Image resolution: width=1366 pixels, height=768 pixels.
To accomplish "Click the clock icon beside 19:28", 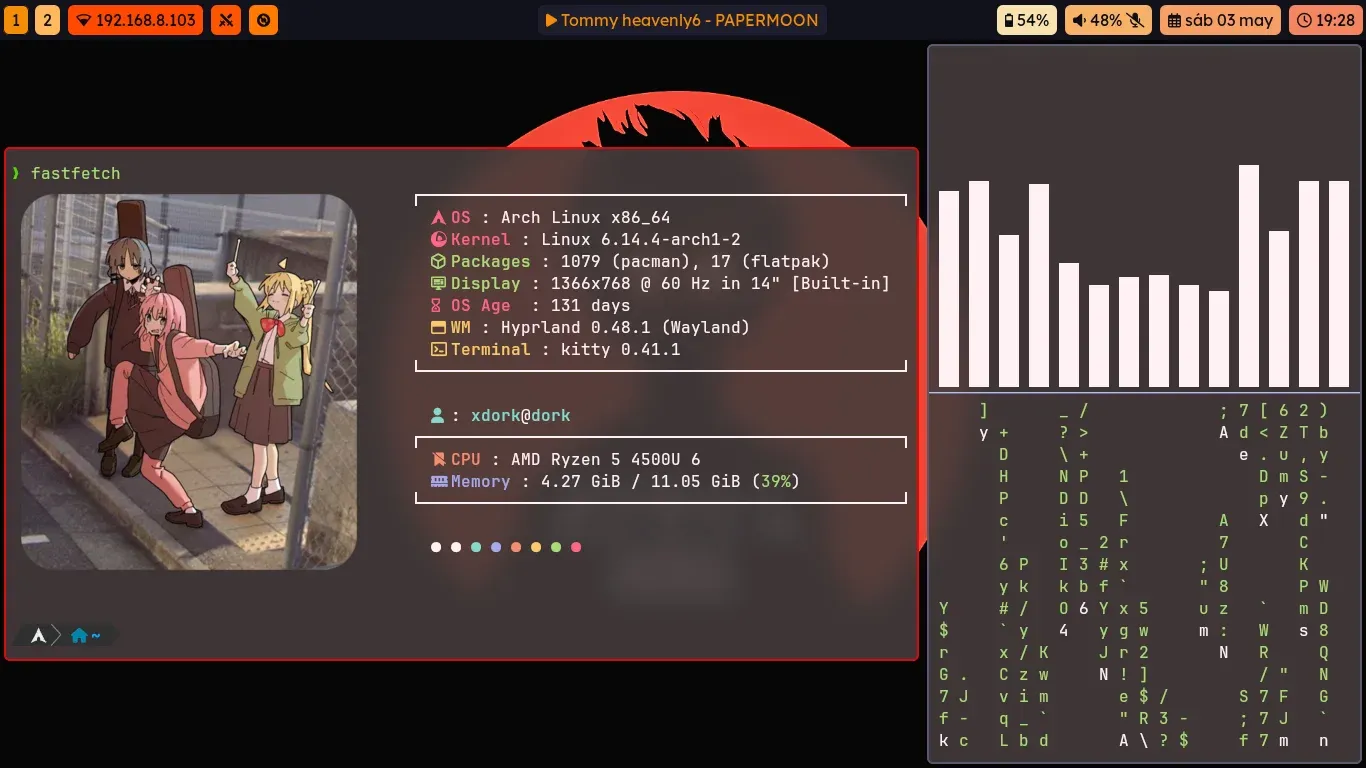I will pos(1304,20).
